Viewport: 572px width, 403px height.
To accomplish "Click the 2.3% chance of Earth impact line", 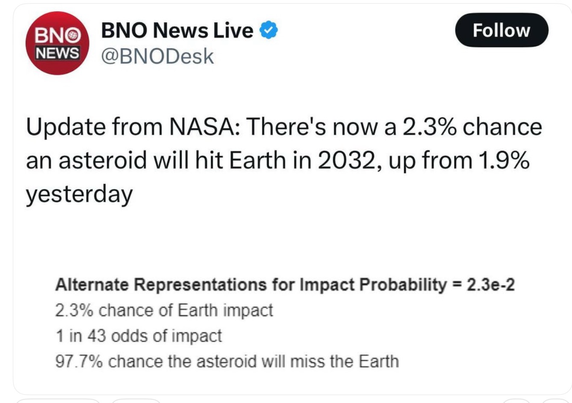I will (x=164, y=310).
